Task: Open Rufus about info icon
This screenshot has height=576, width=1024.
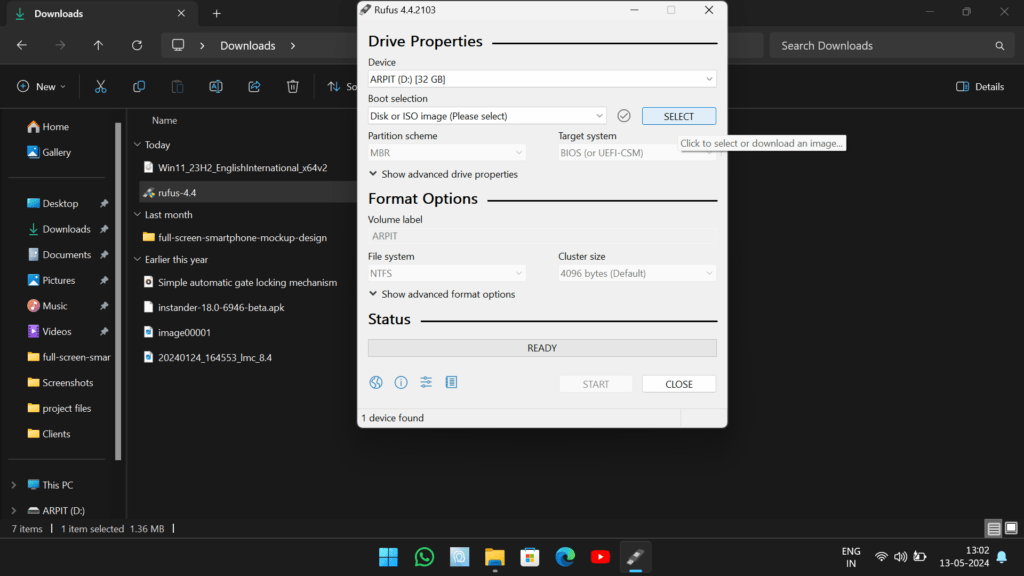Action: tap(401, 383)
